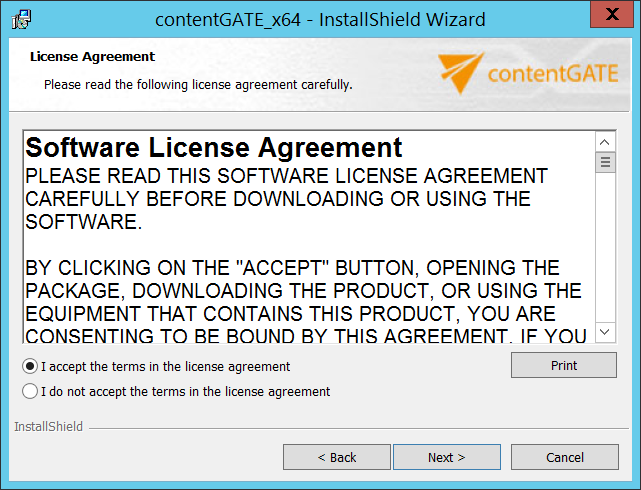Proceed using the "Next >" button
Screen dimensions: 641x490
(x=446, y=457)
